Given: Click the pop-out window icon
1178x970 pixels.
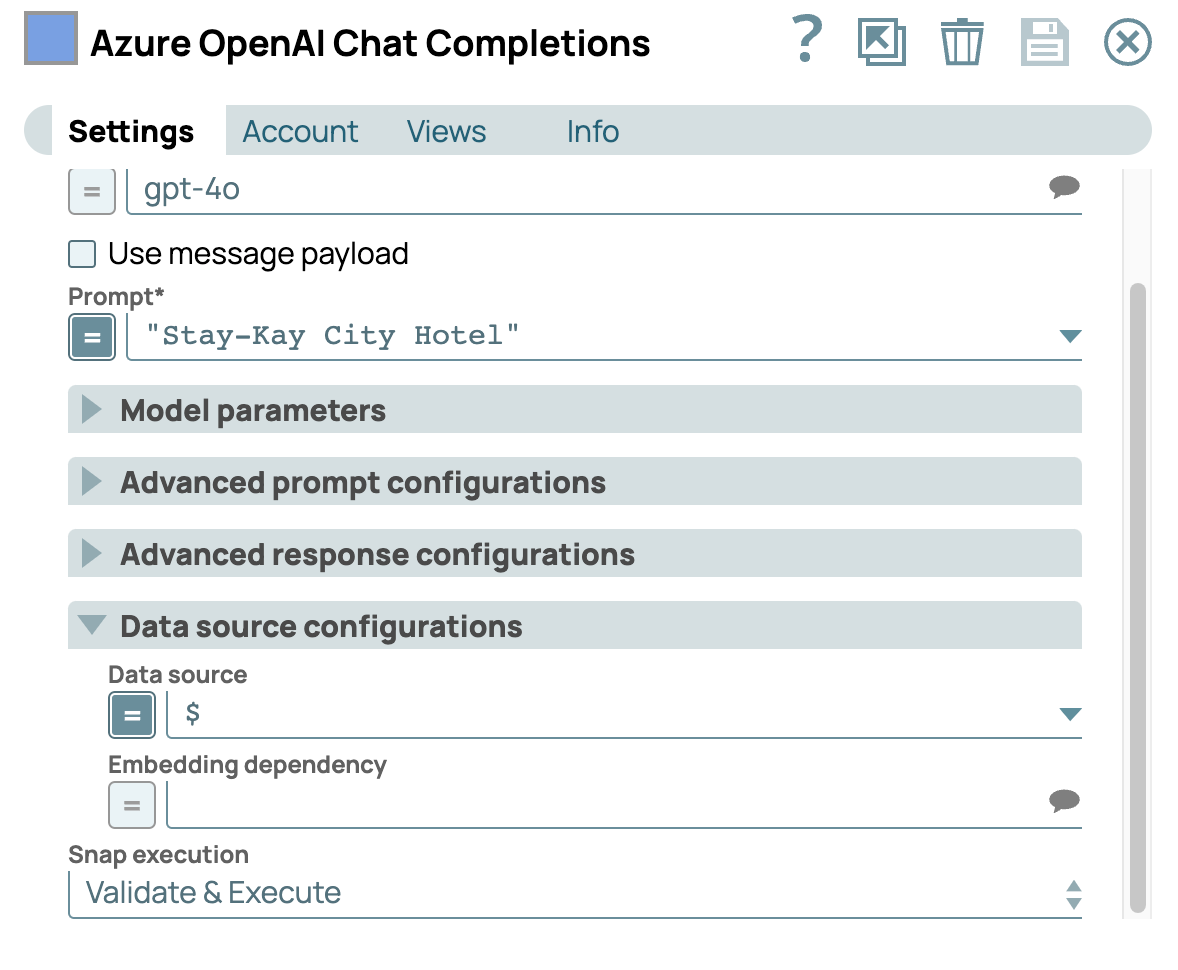Looking at the screenshot, I should coord(882,43).
